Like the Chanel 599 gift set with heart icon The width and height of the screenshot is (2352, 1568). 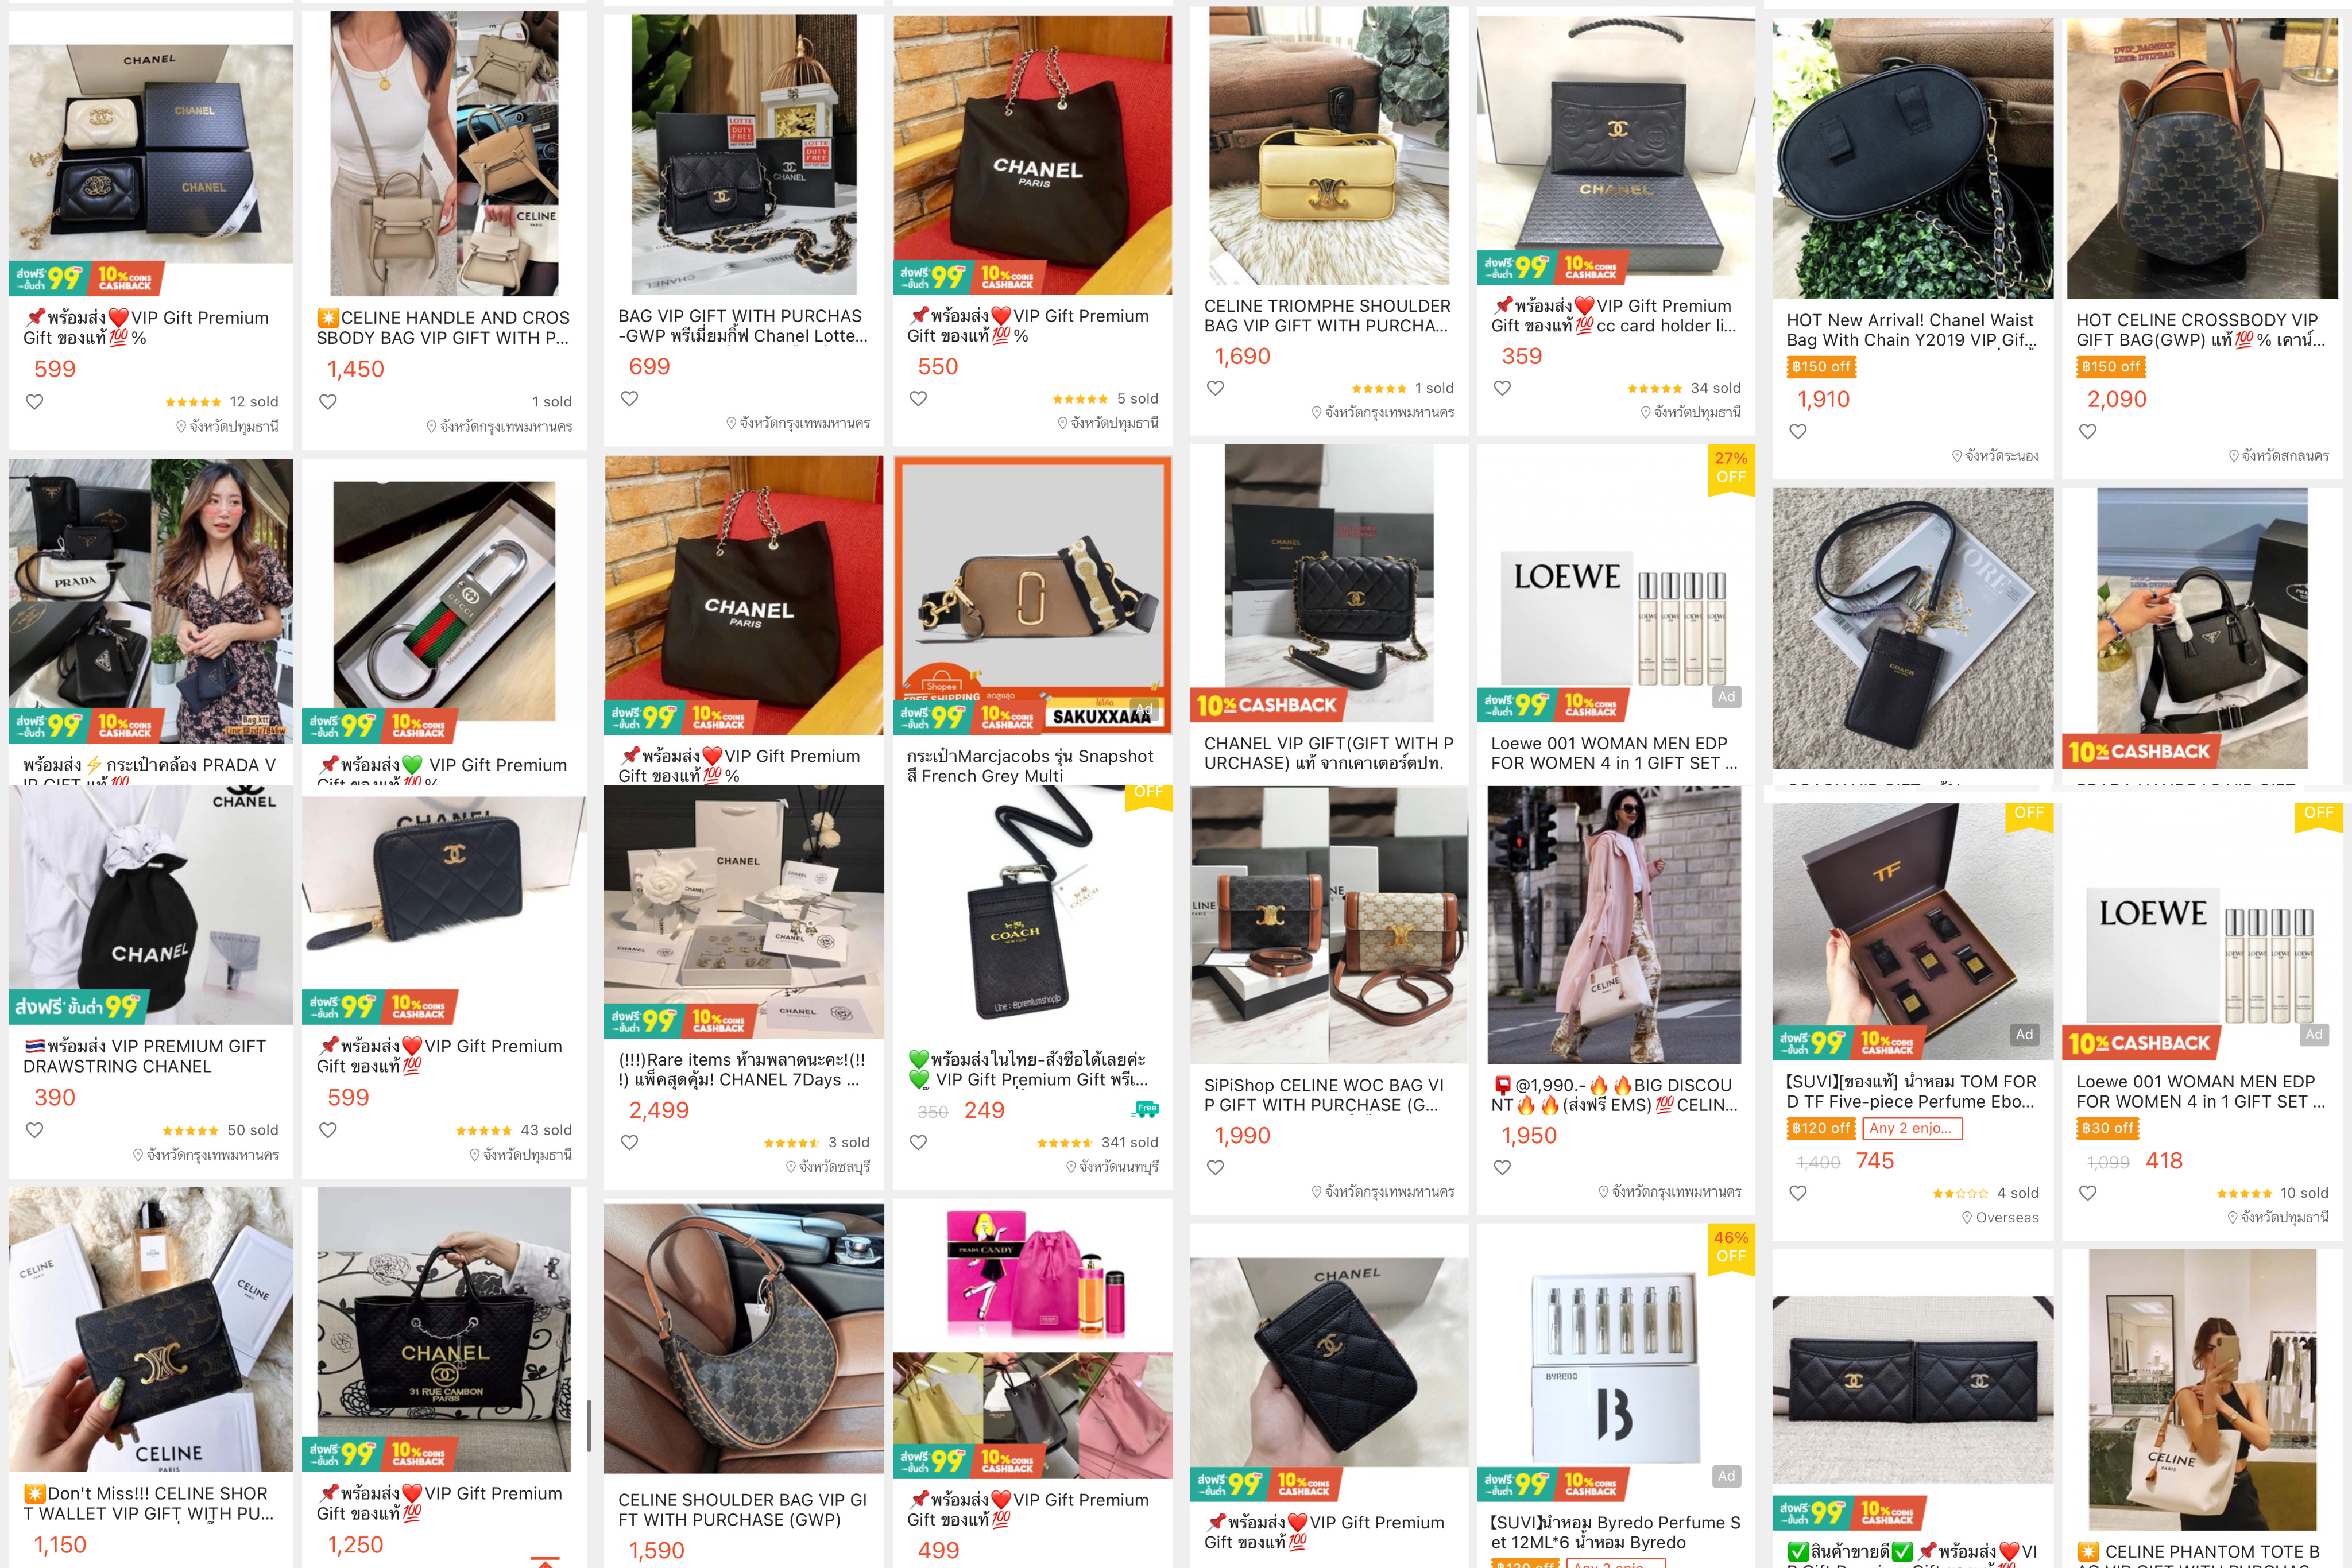click(34, 402)
